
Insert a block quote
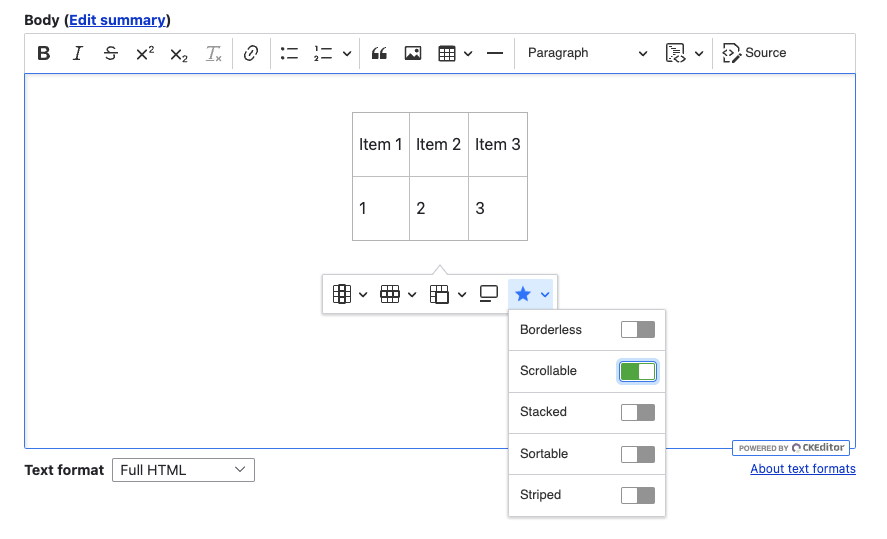pyautogui.click(x=379, y=54)
